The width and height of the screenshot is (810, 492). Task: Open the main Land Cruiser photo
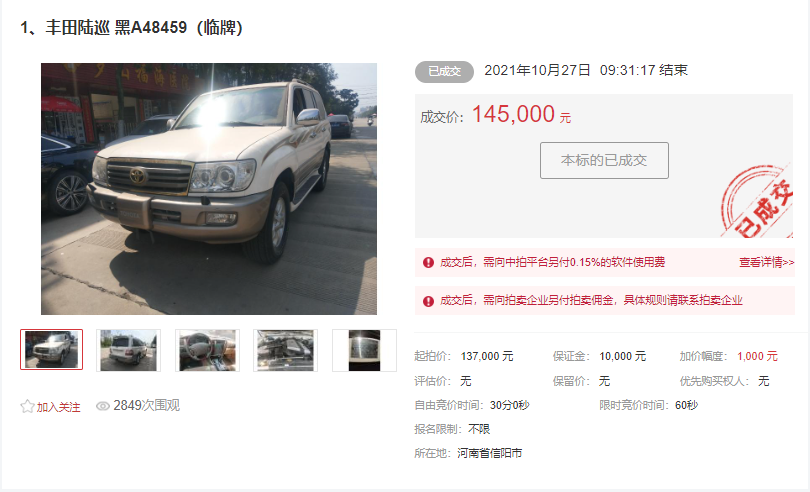(209, 189)
